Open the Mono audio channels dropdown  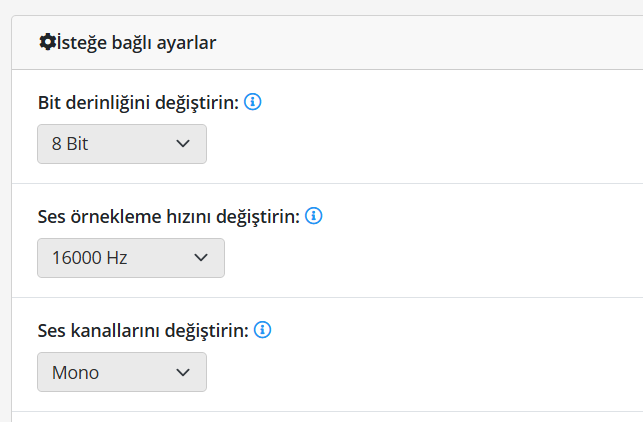121,372
